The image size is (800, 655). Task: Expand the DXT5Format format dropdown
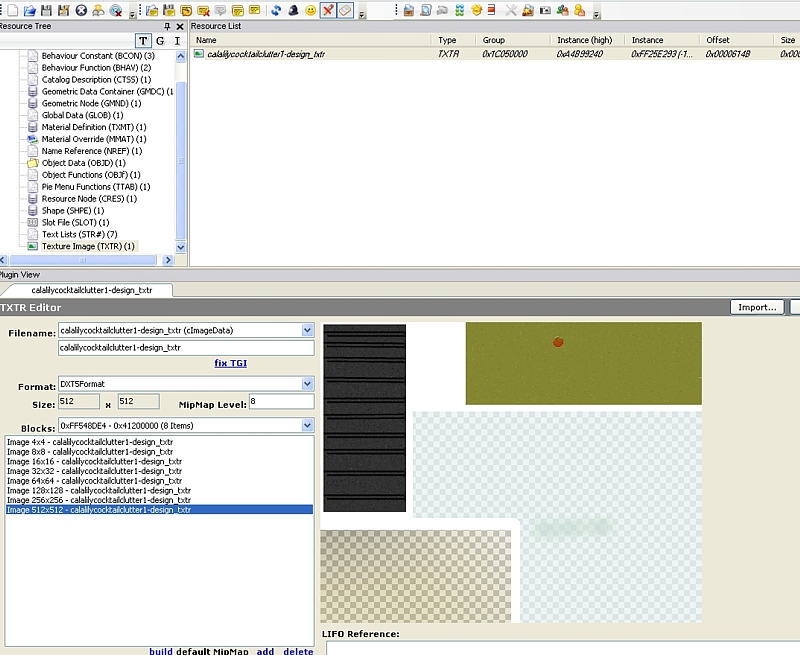(308, 384)
